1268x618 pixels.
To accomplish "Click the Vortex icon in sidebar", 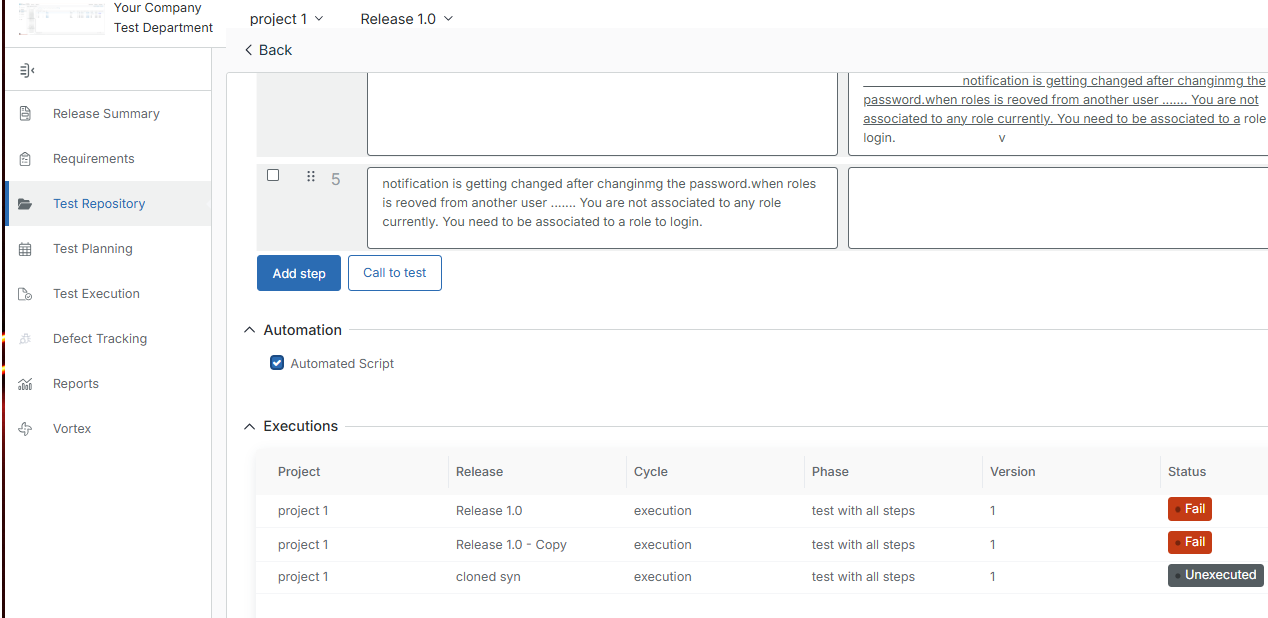I will [x=26, y=429].
